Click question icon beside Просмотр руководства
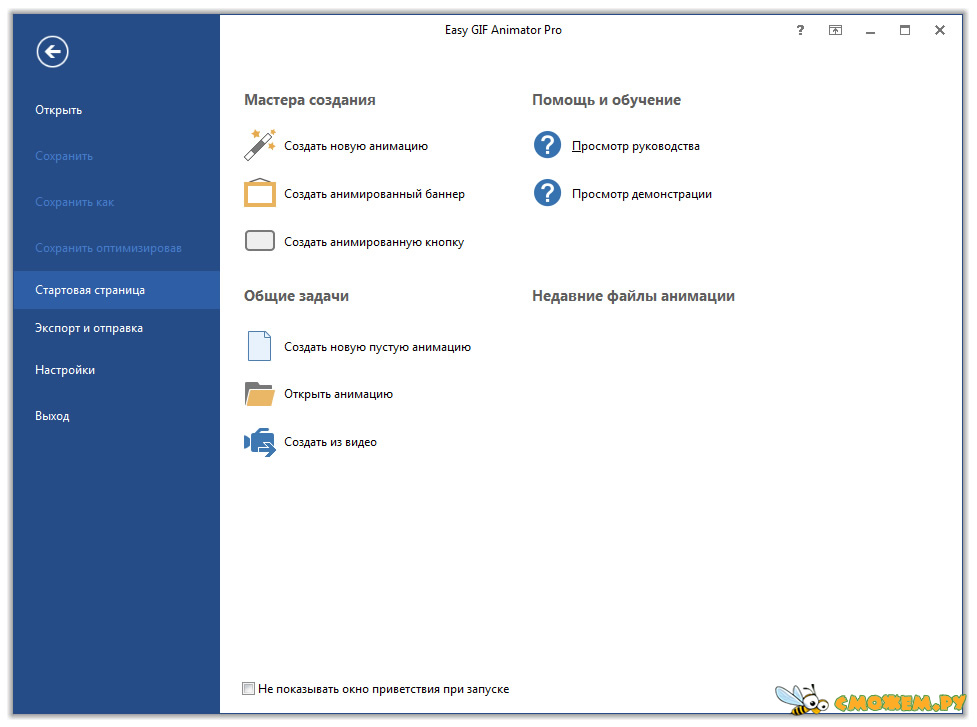977x727 pixels. click(548, 145)
